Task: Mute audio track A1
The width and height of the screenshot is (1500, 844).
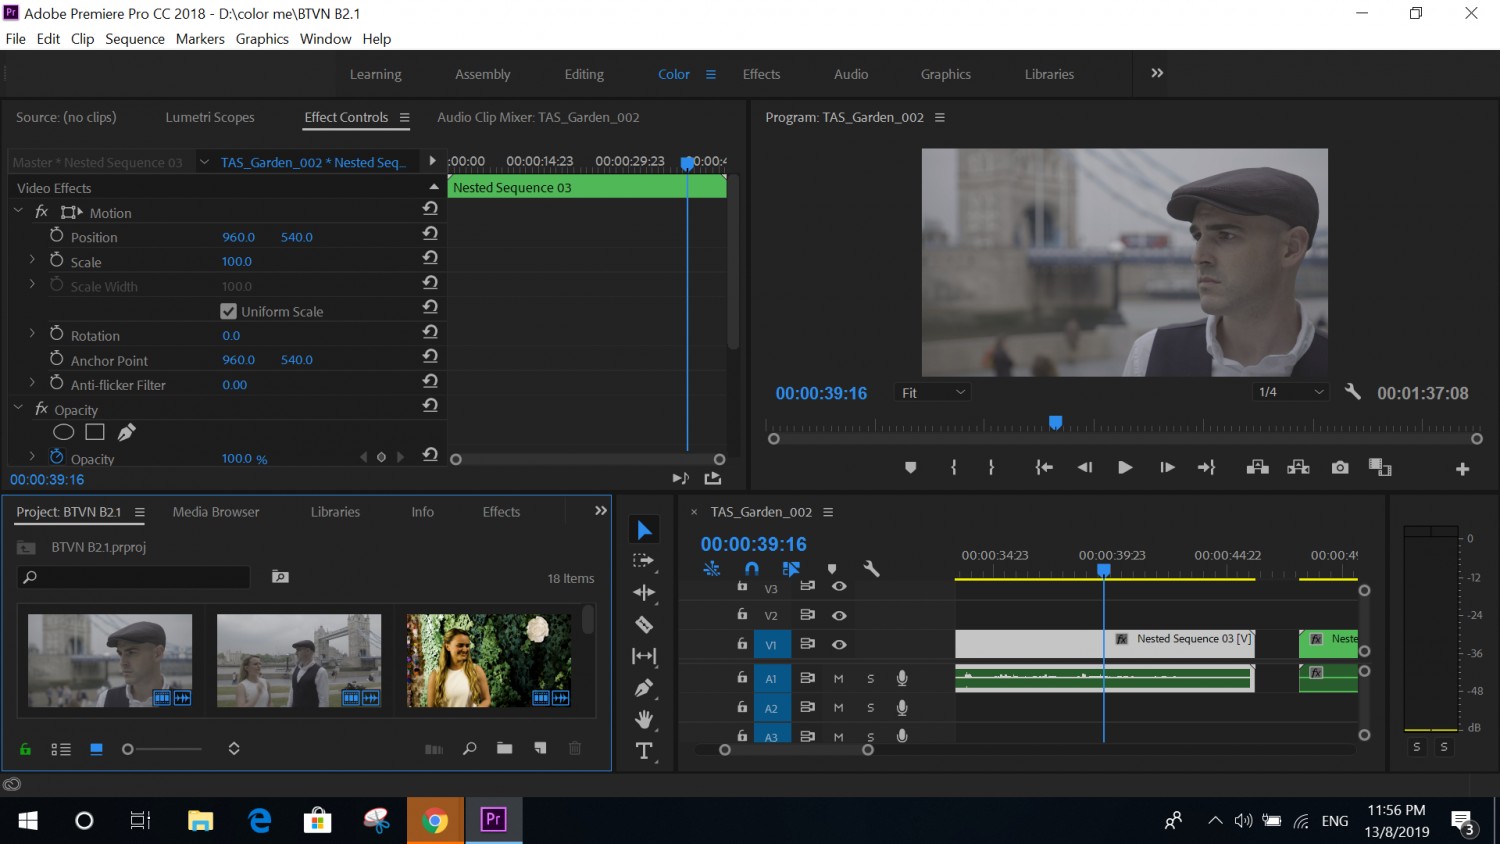Action: pos(838,678)
